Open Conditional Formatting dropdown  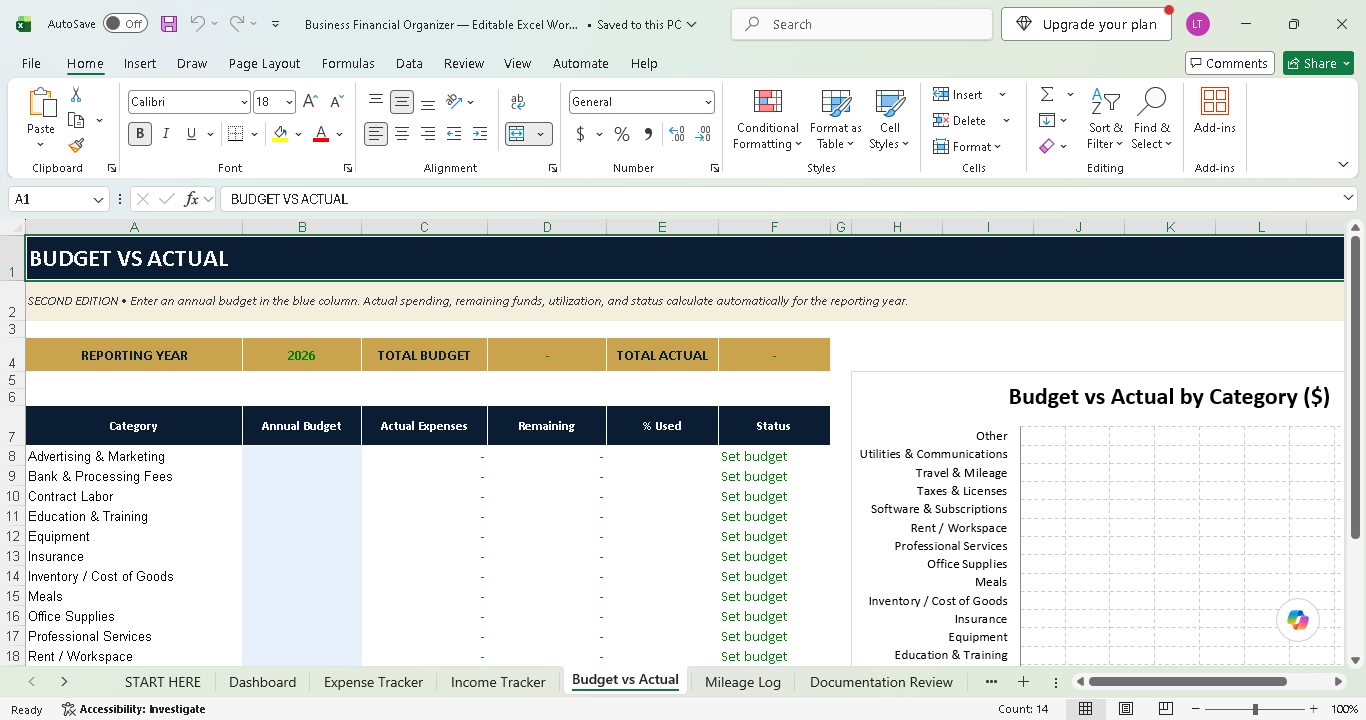pyautogui.click(x=767, y=119)
